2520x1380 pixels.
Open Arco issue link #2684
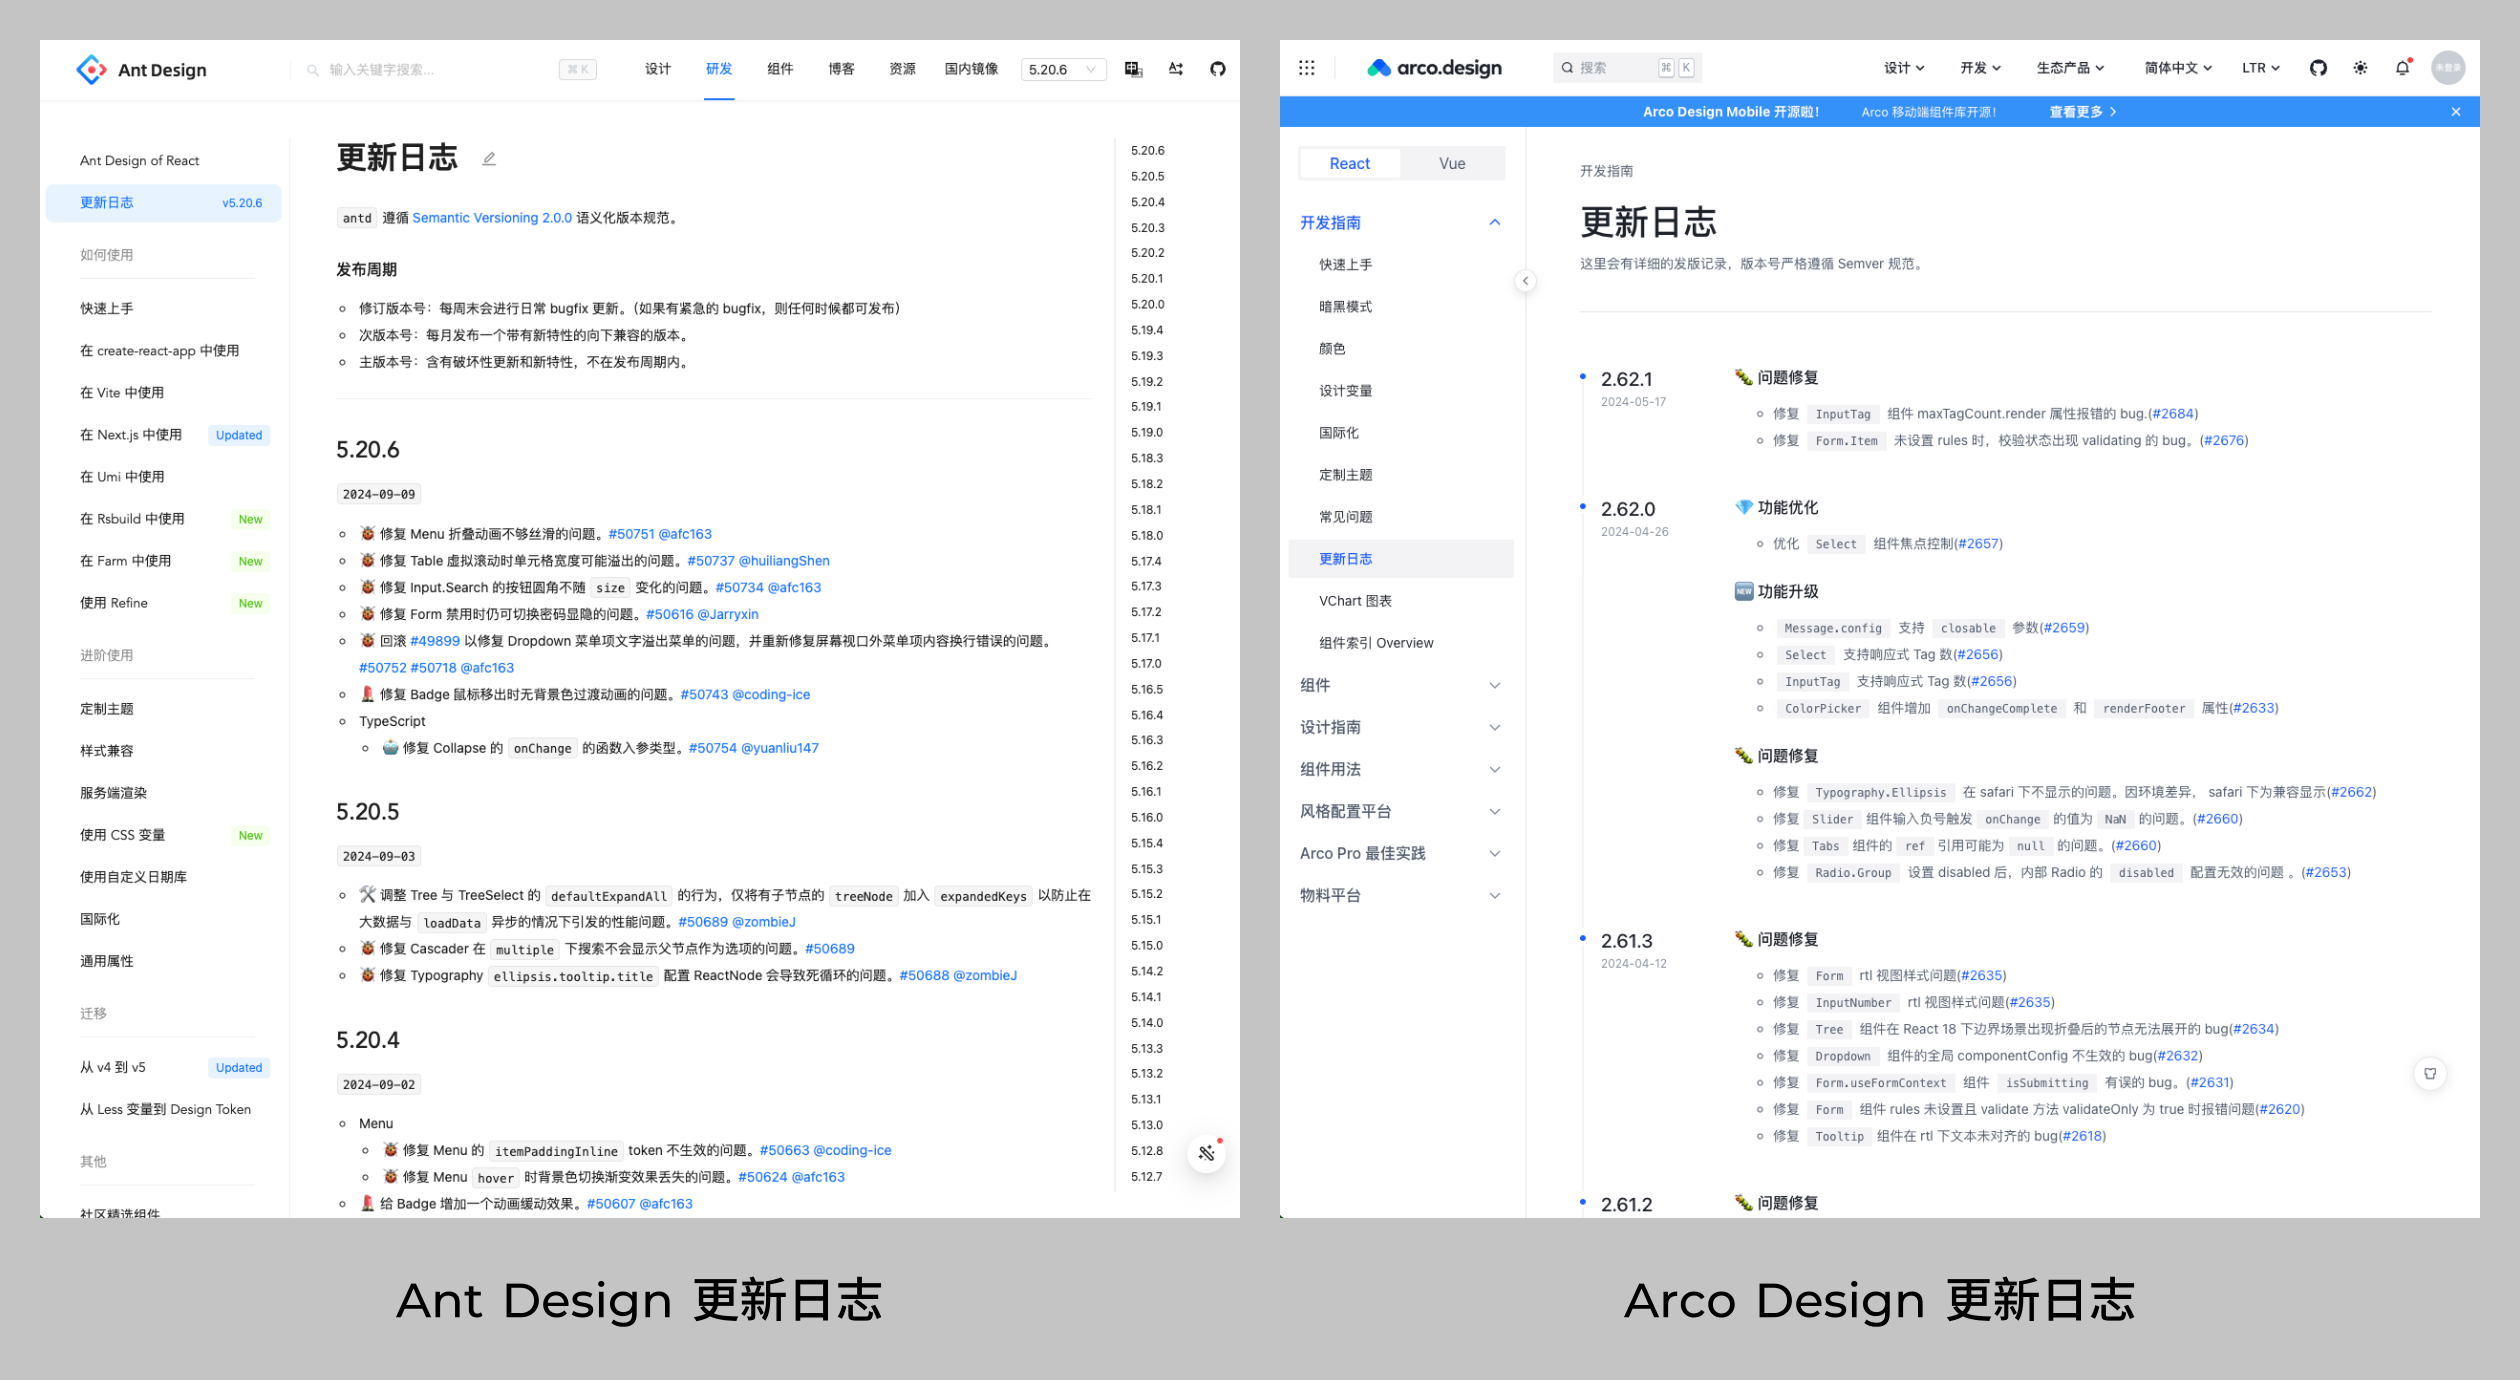pos(2172,414)
